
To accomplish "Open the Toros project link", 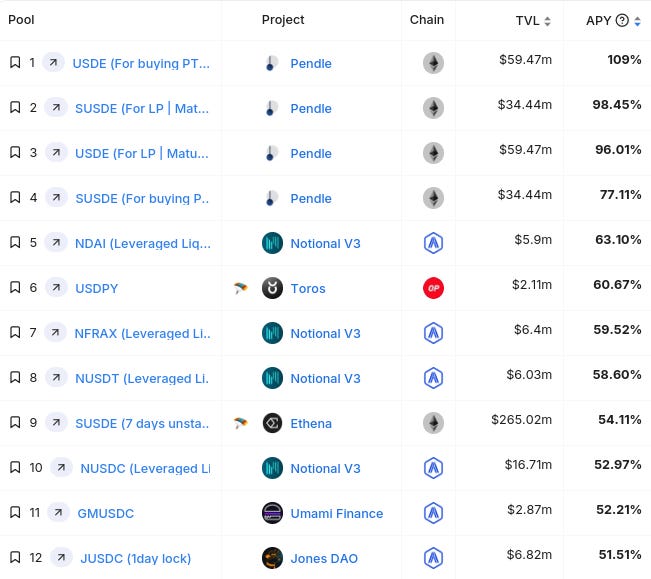I will click(x=308, y=288).
